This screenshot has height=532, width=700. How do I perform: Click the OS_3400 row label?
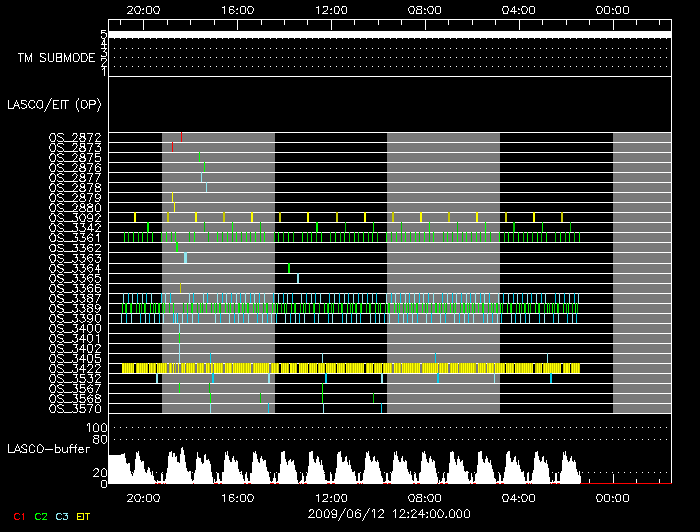[75, 328]
